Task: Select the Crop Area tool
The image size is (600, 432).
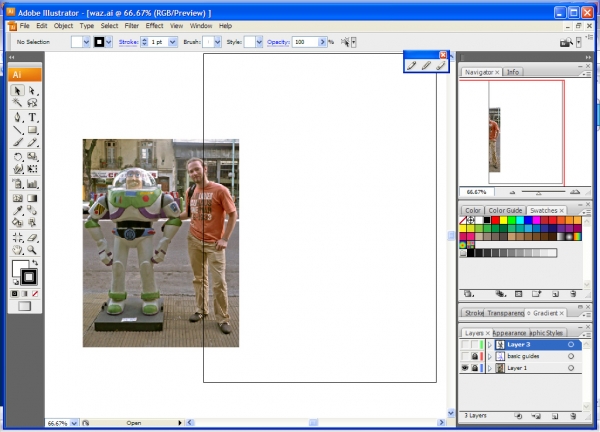Action: (17, 237)
